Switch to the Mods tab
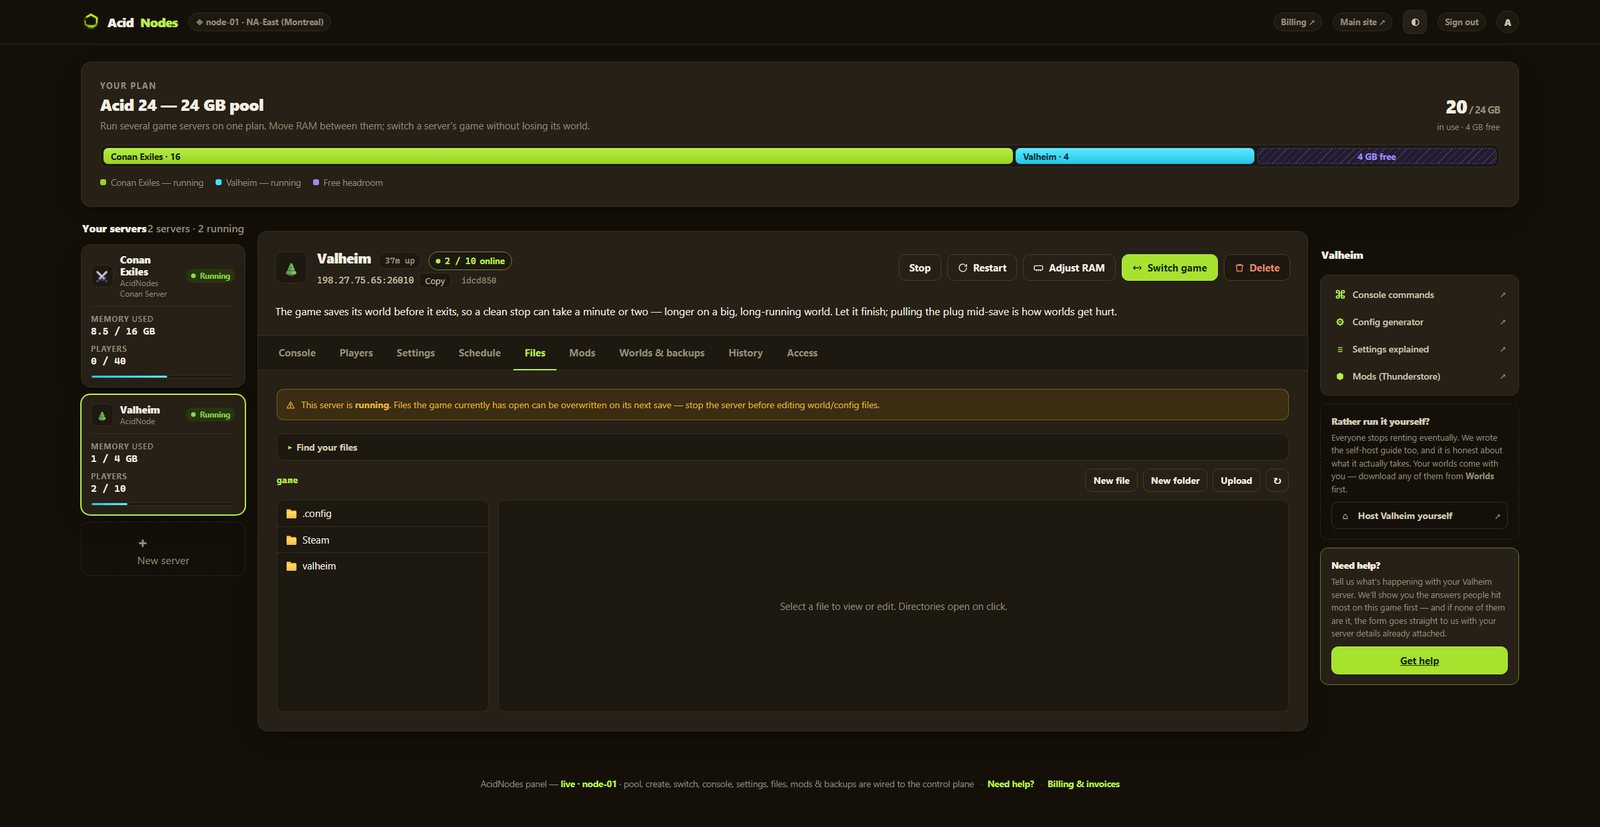The height and width of the screenshot is (827, 1600). (582, 353)
